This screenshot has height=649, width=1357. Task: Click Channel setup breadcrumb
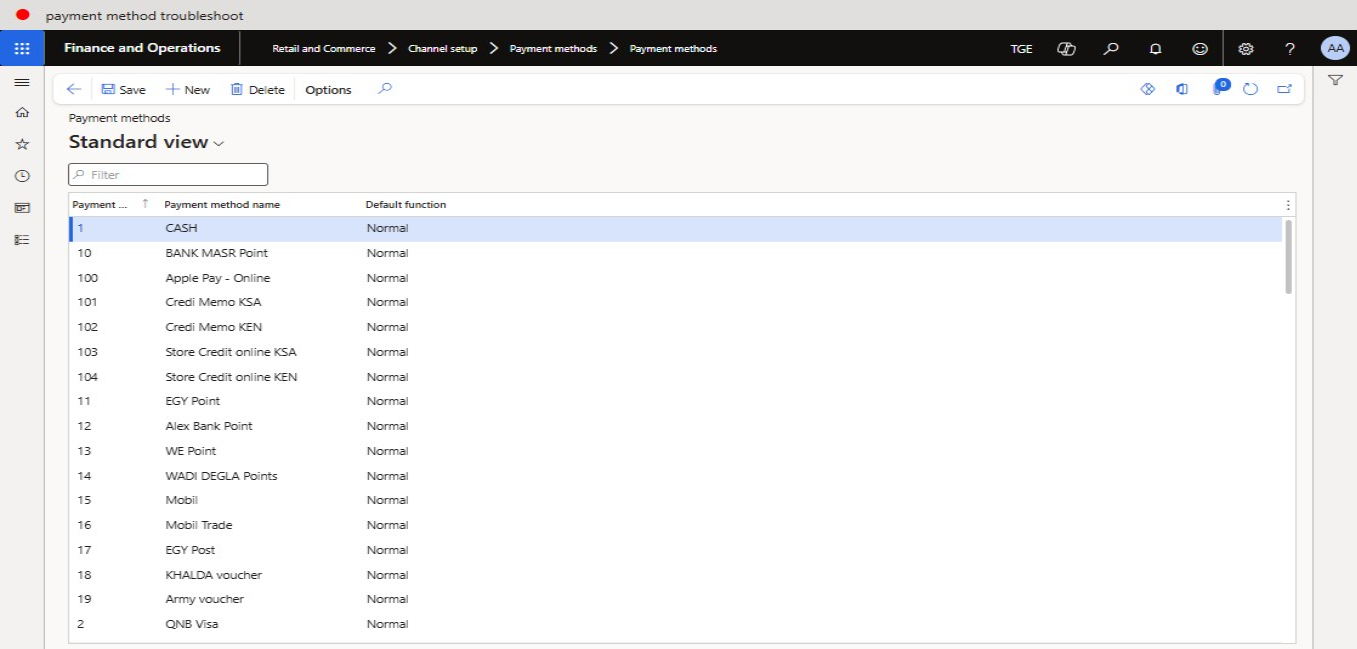442,48
